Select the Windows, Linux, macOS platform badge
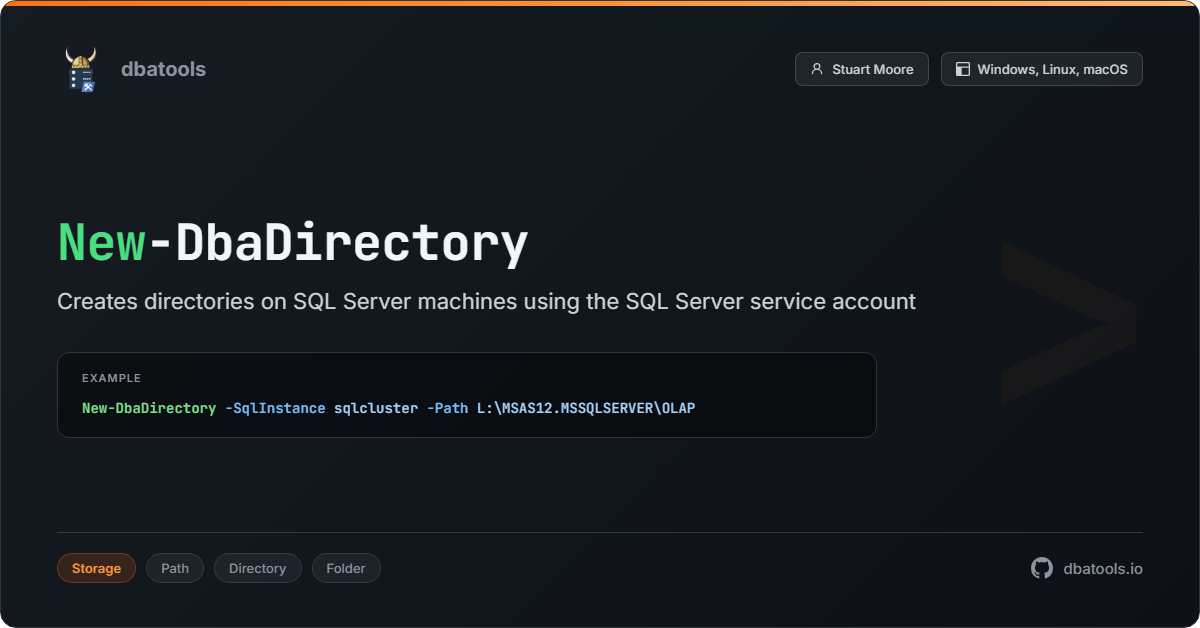Screen dimensions: 1200x628 (x=1042, y=70)
